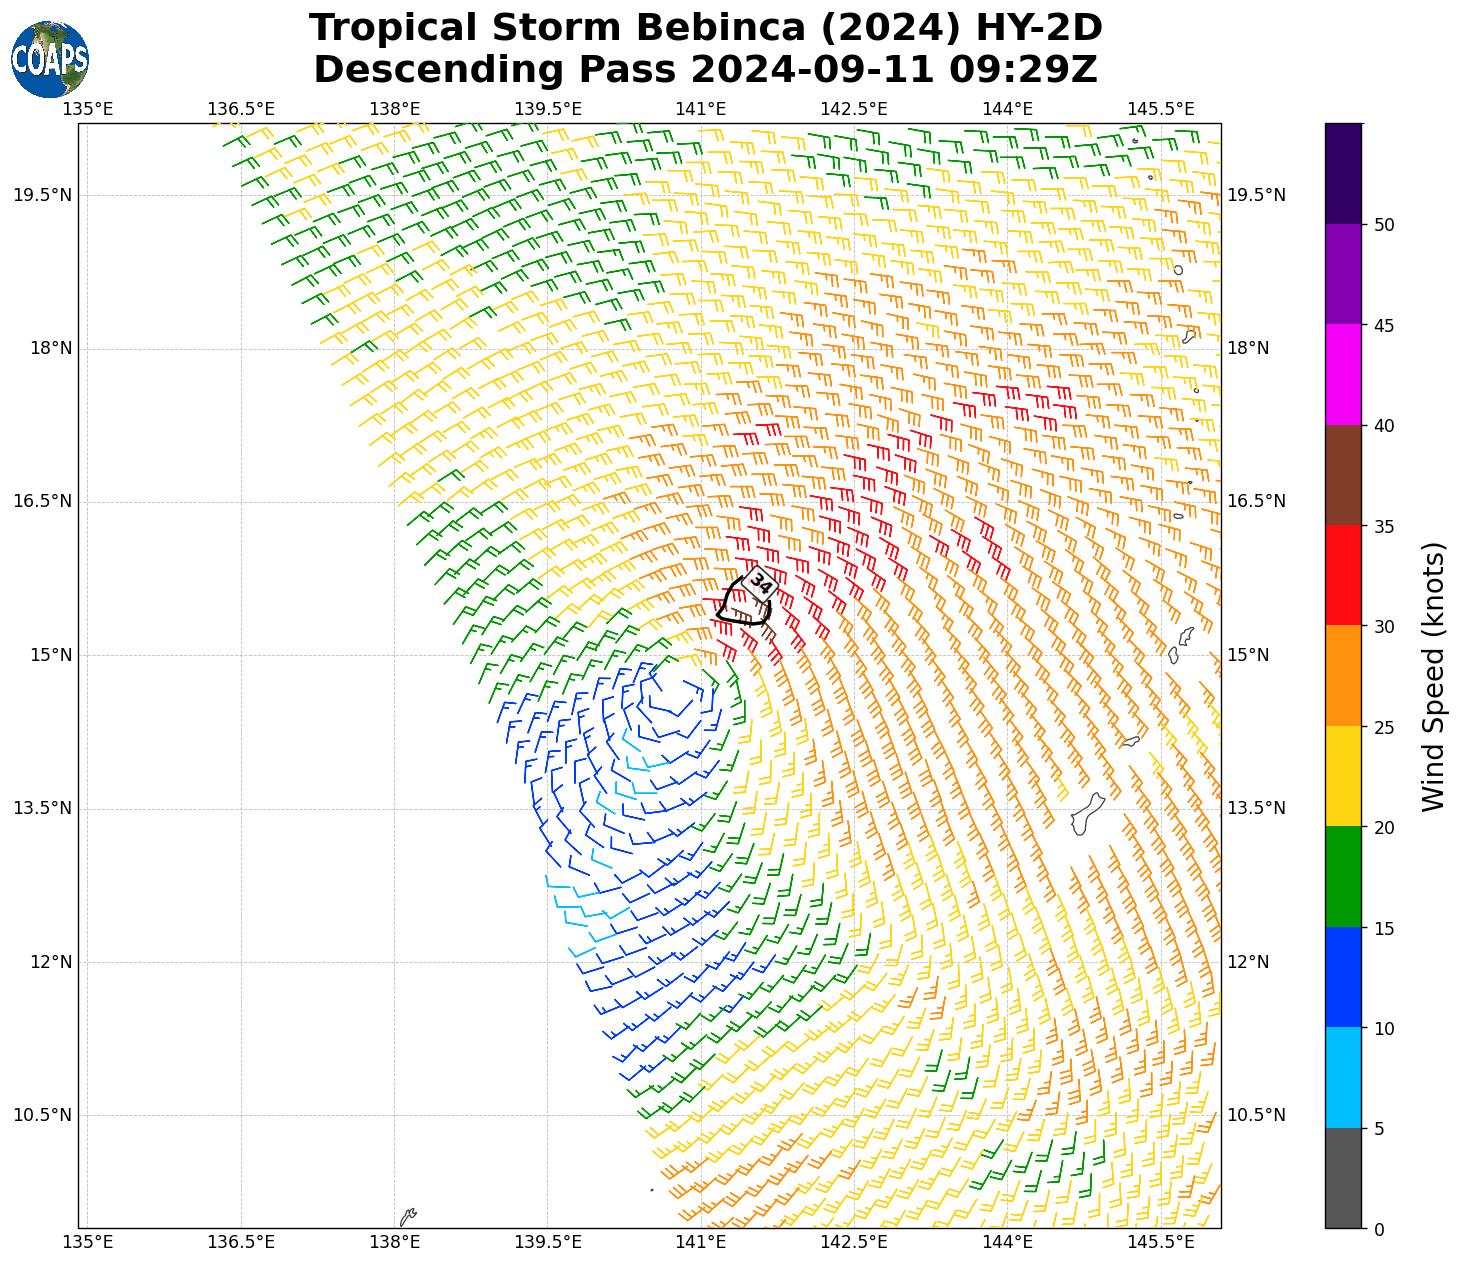The height and width of the screenshot is (1264, 1462).
Task: Click the COAPS globe logo
Action: (50, 59)
